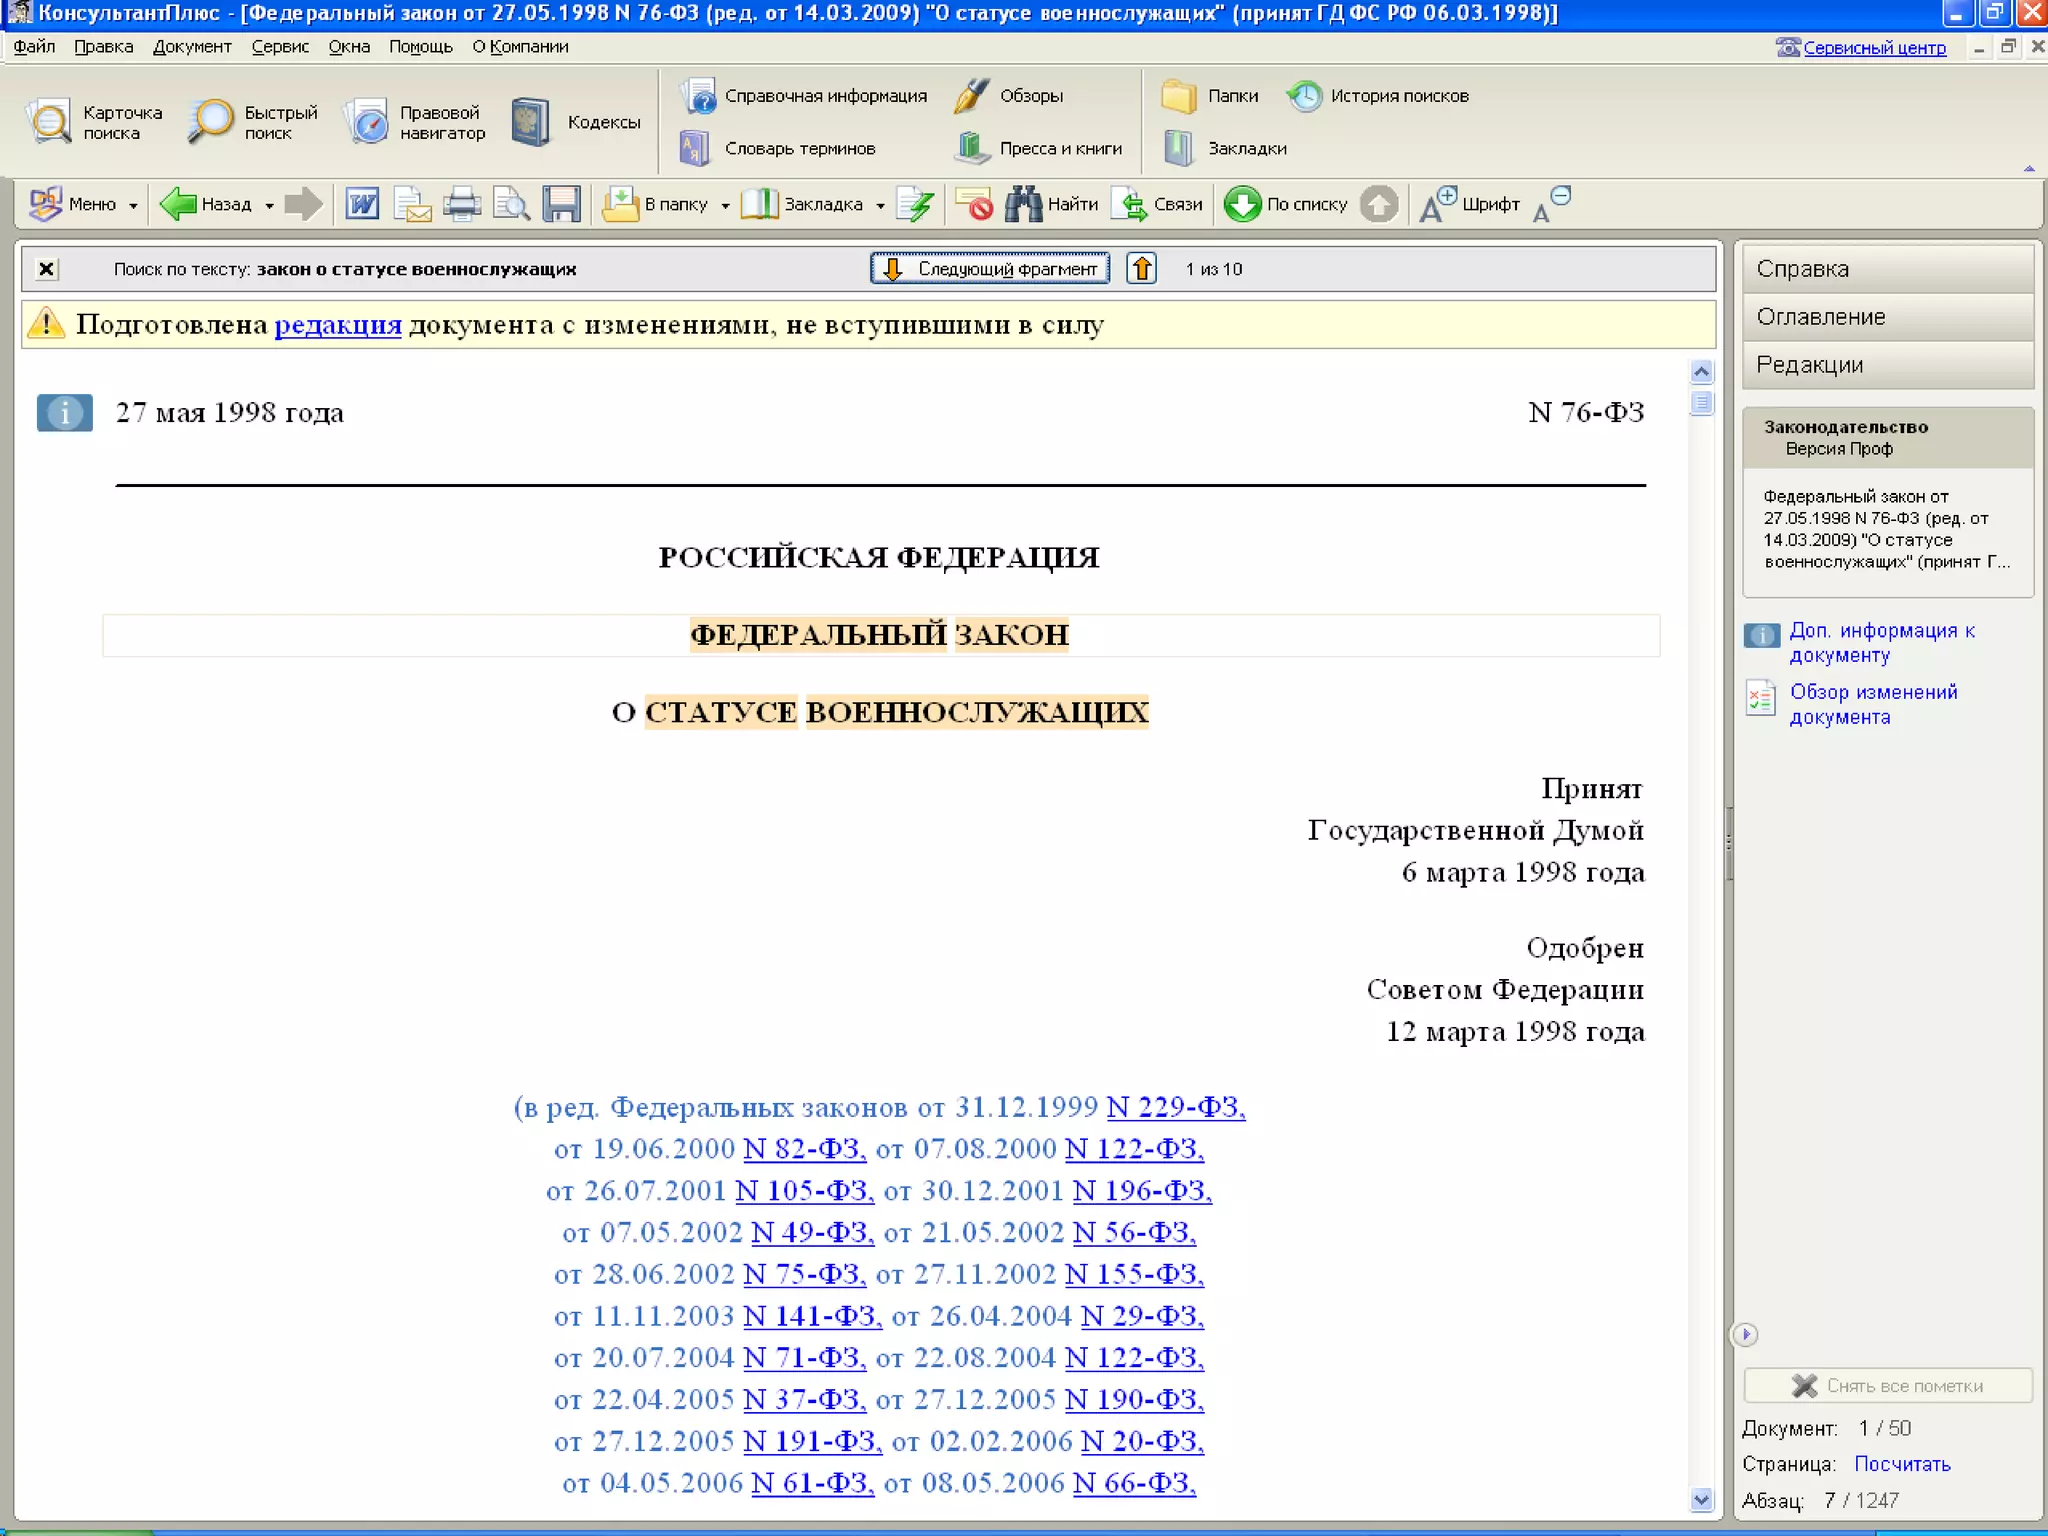Expand the Закладка dropdown arrow

click(x=880, y=205)
